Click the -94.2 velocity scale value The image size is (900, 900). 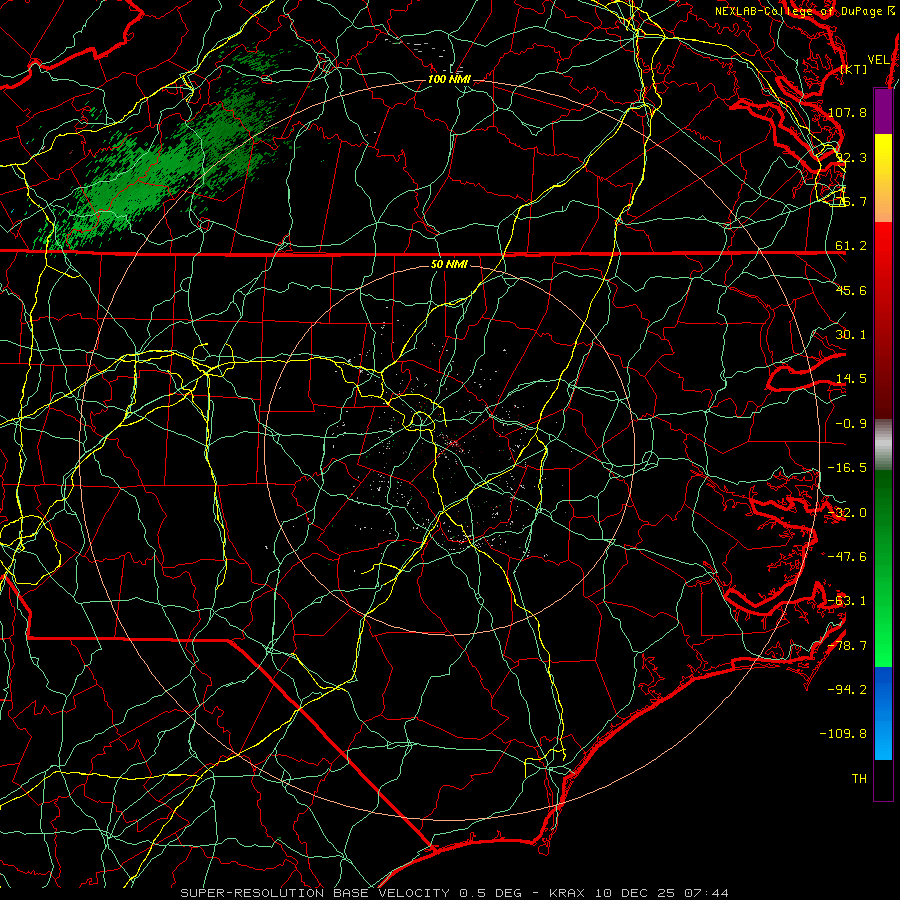[x=847, y=689]
